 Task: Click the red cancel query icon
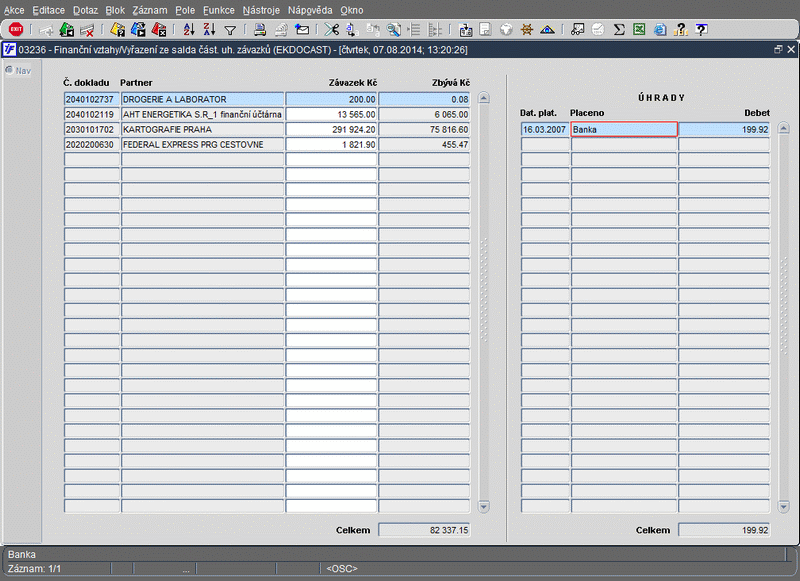[x=159, y=30]
